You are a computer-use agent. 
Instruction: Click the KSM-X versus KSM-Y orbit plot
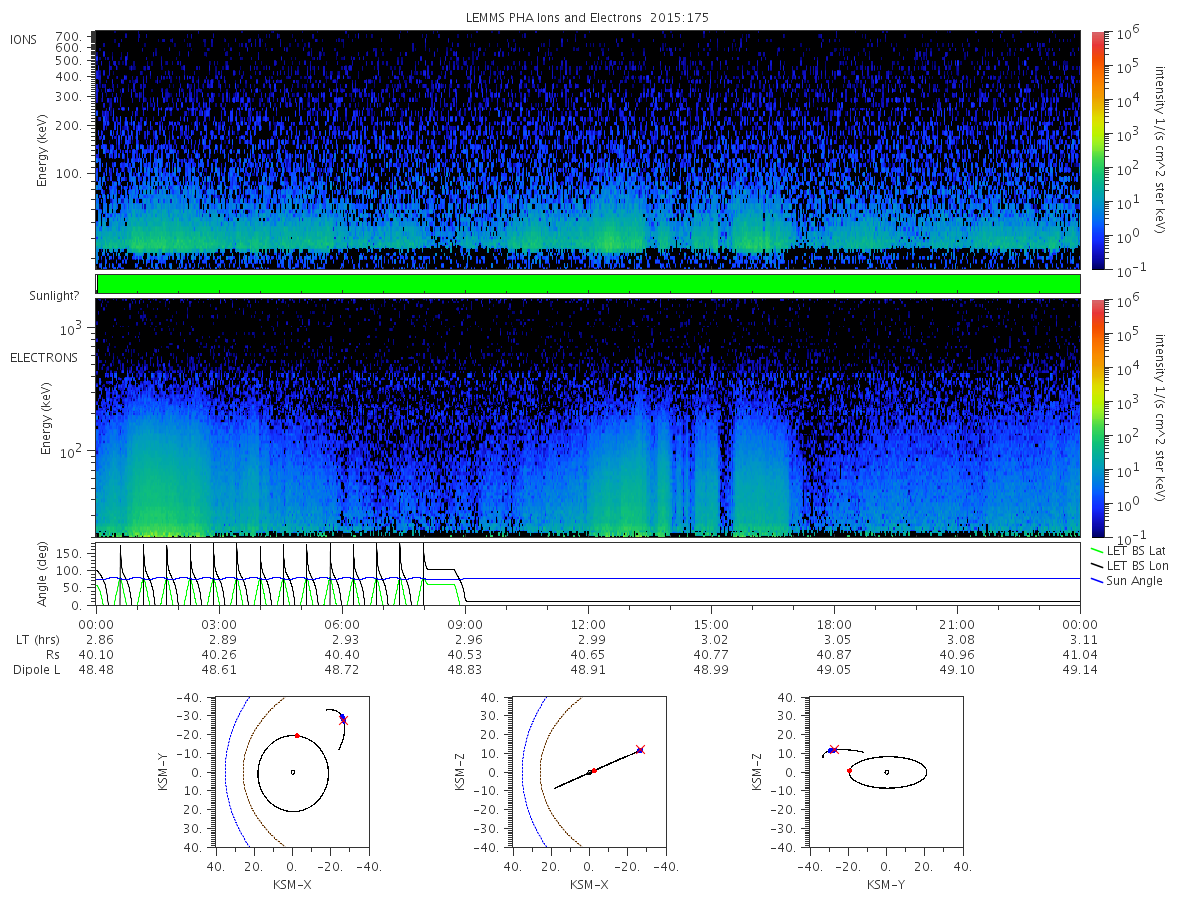tap(292, 772)
